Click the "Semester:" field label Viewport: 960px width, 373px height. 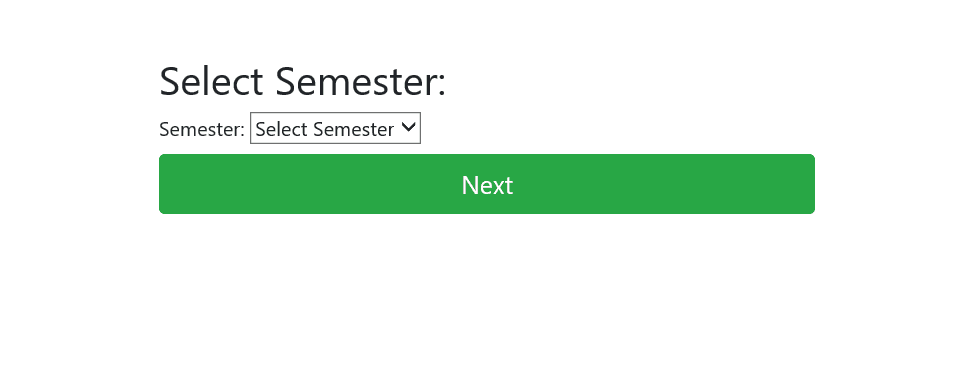pyautogui.click(x=201, y=129)
